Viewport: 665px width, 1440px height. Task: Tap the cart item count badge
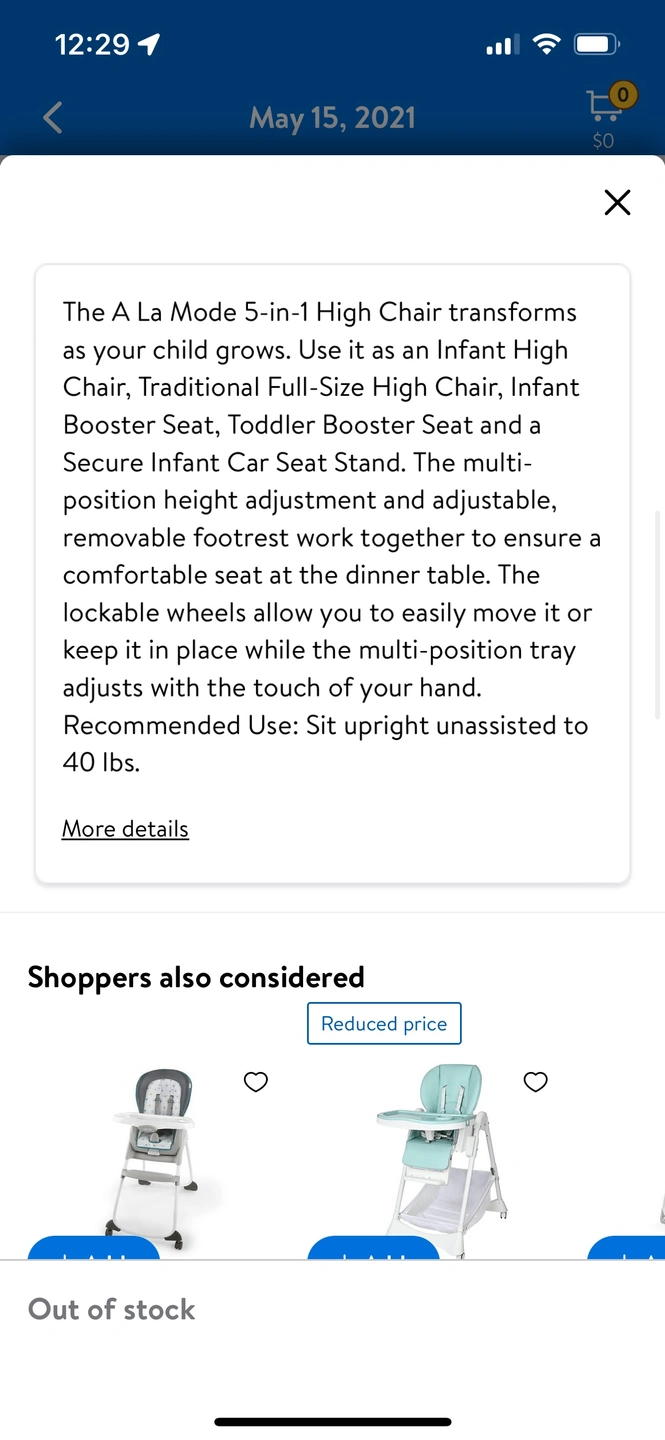tap(623, 95)
